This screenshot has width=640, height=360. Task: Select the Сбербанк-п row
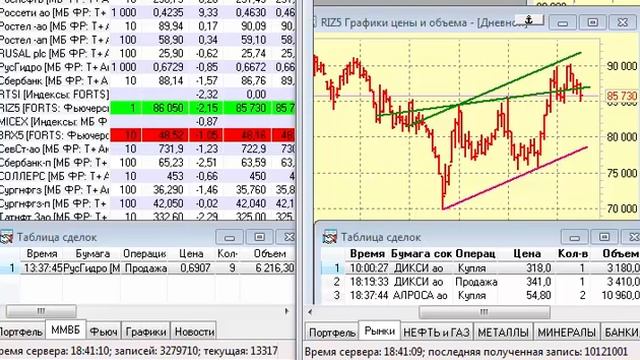click(147, 162)
